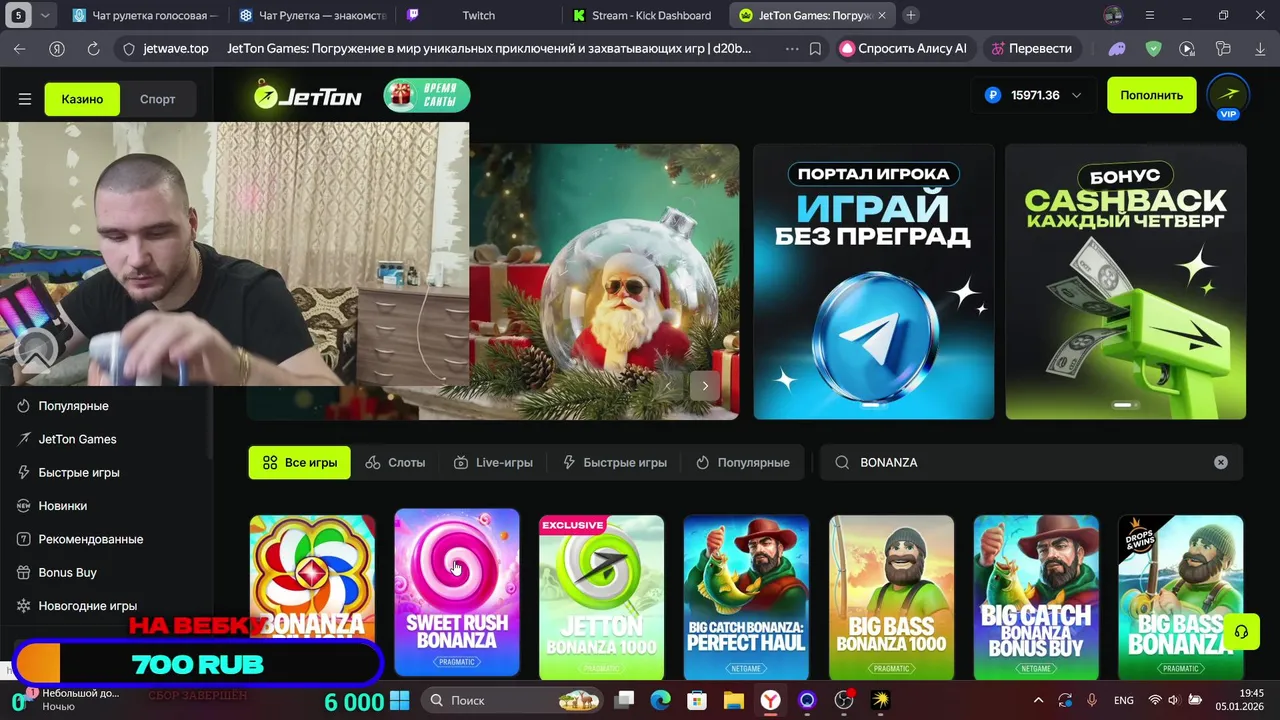Click the JetTon logo

point(307,96)
